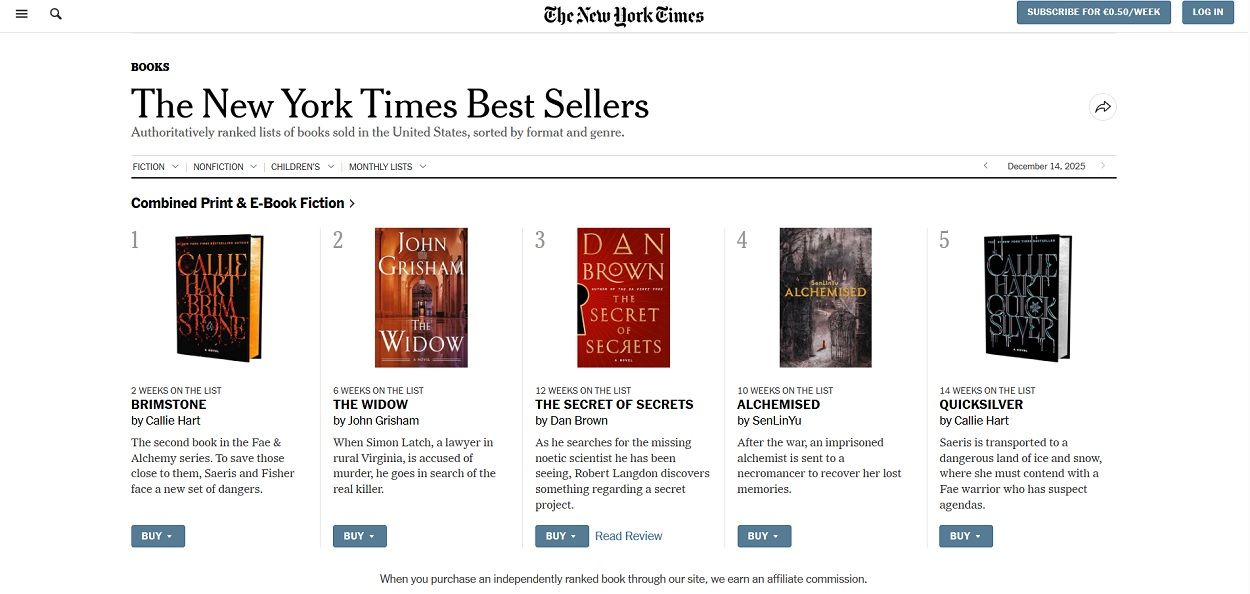Open Buy dropdown for The Widow
This screenshot has width=1250, height=594.
click(359, 536)
